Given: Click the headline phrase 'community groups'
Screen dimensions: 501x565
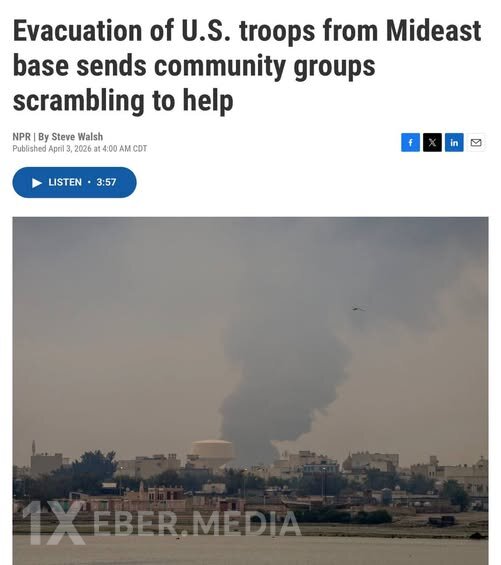Looking at the screenshot, I should tap(265, 67).
